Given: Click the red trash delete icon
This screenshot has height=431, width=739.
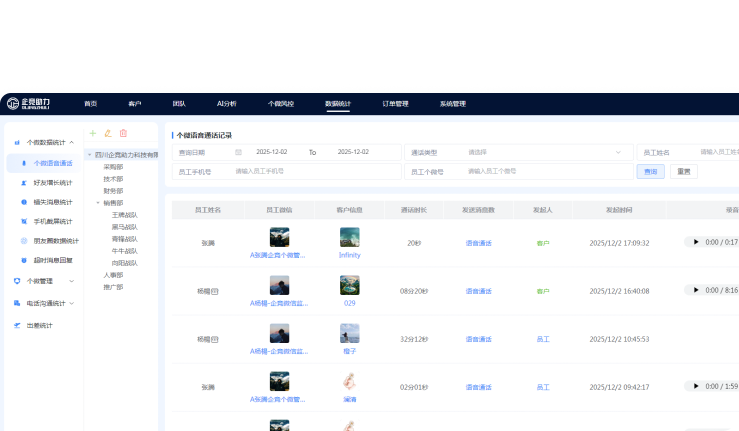Looking at the screenshot, I should point(123,133).
